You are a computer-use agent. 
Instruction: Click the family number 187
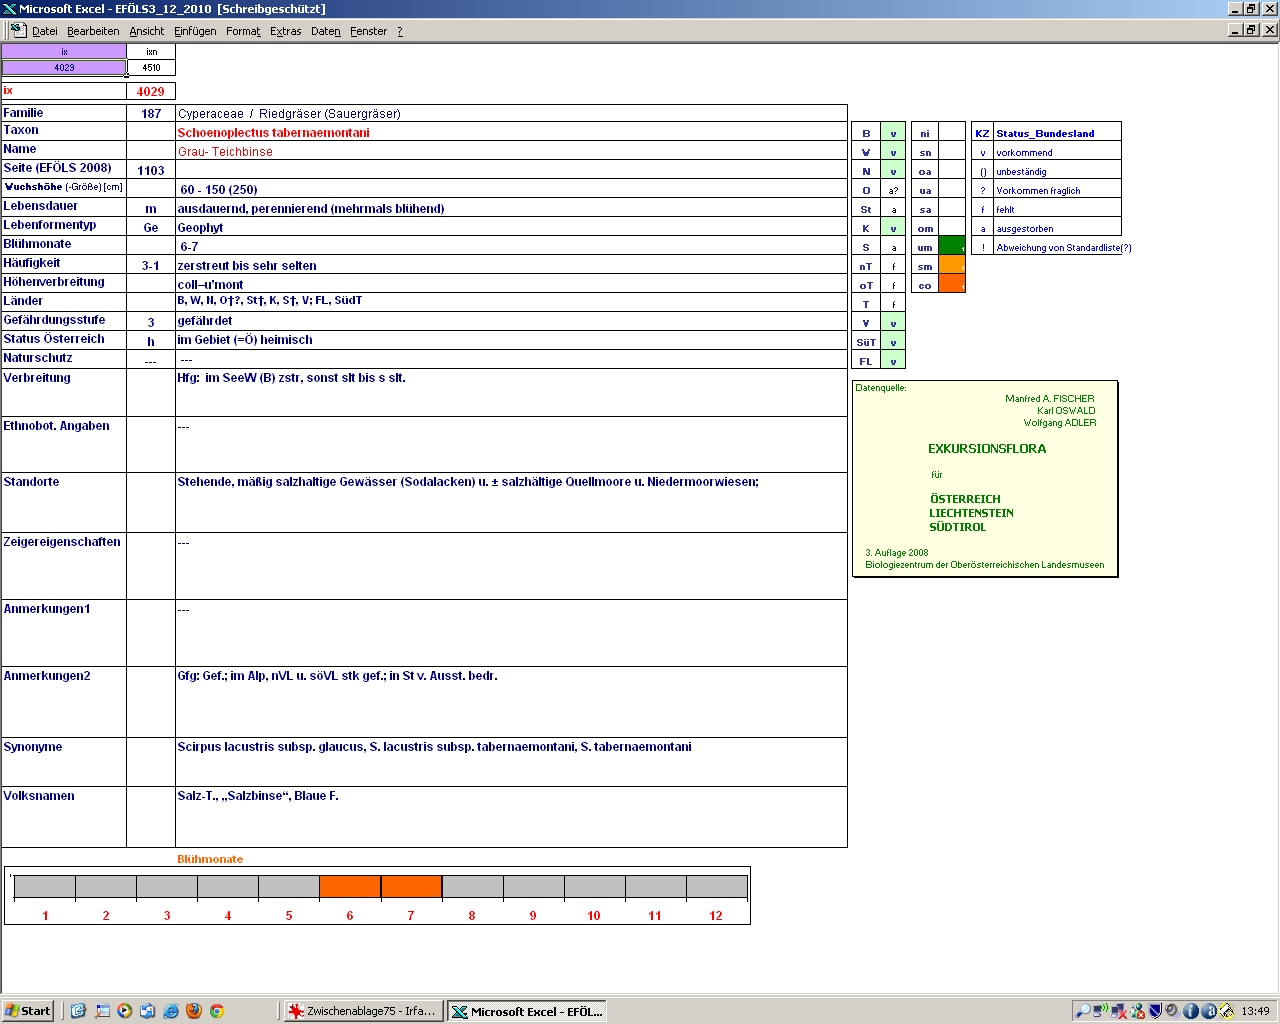click(x=151, y=113)
